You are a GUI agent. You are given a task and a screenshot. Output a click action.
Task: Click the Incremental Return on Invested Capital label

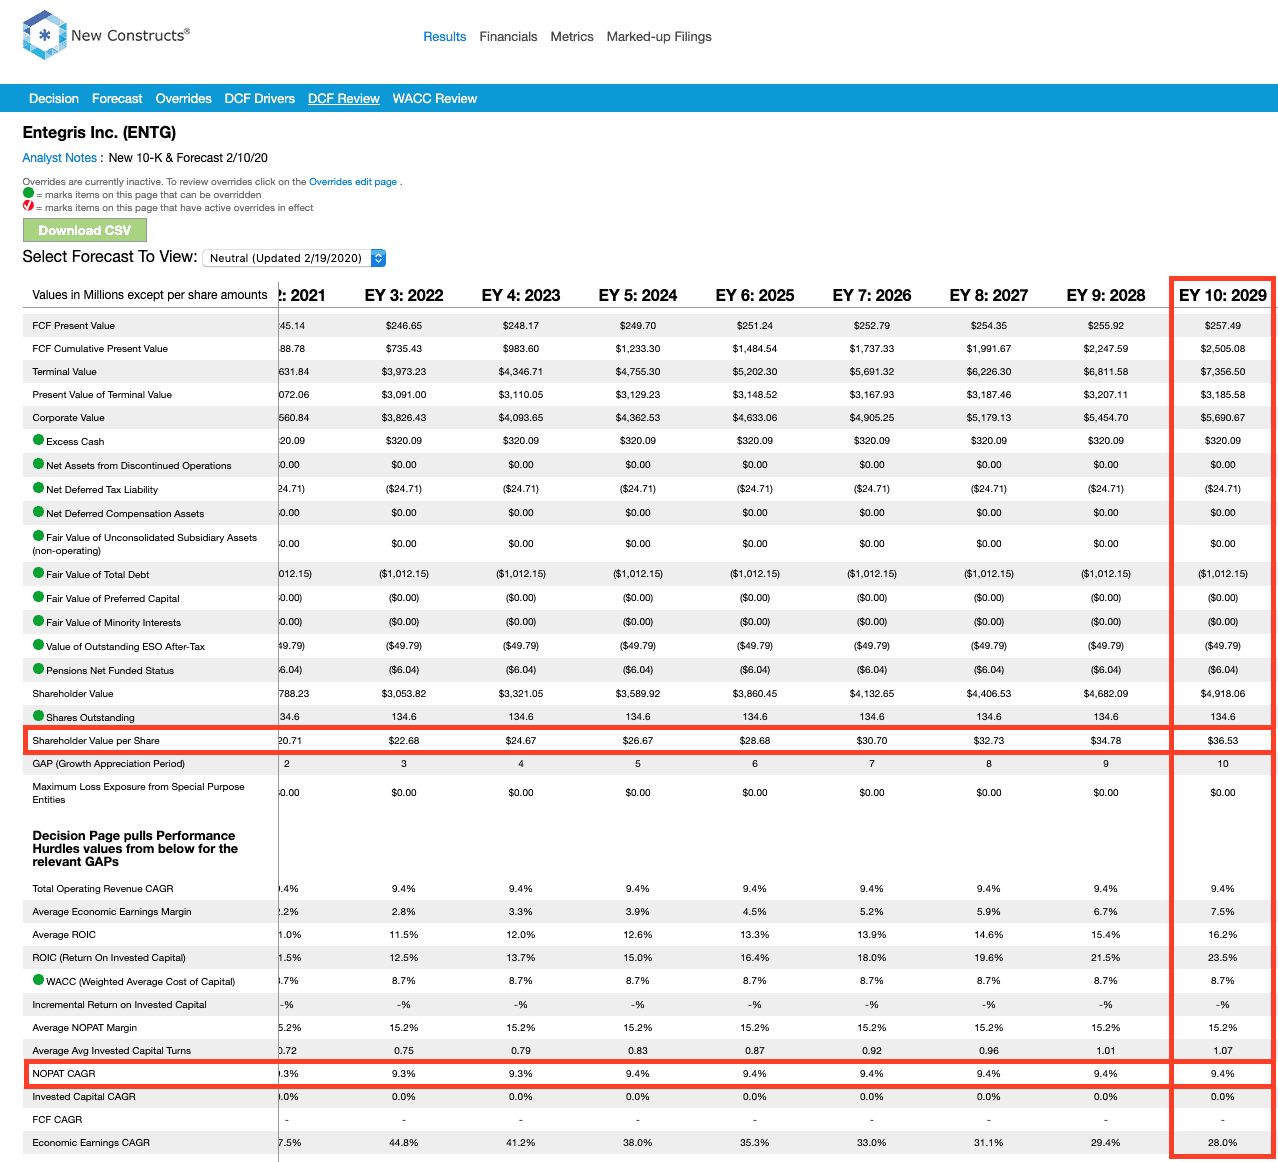[119, 1005]
